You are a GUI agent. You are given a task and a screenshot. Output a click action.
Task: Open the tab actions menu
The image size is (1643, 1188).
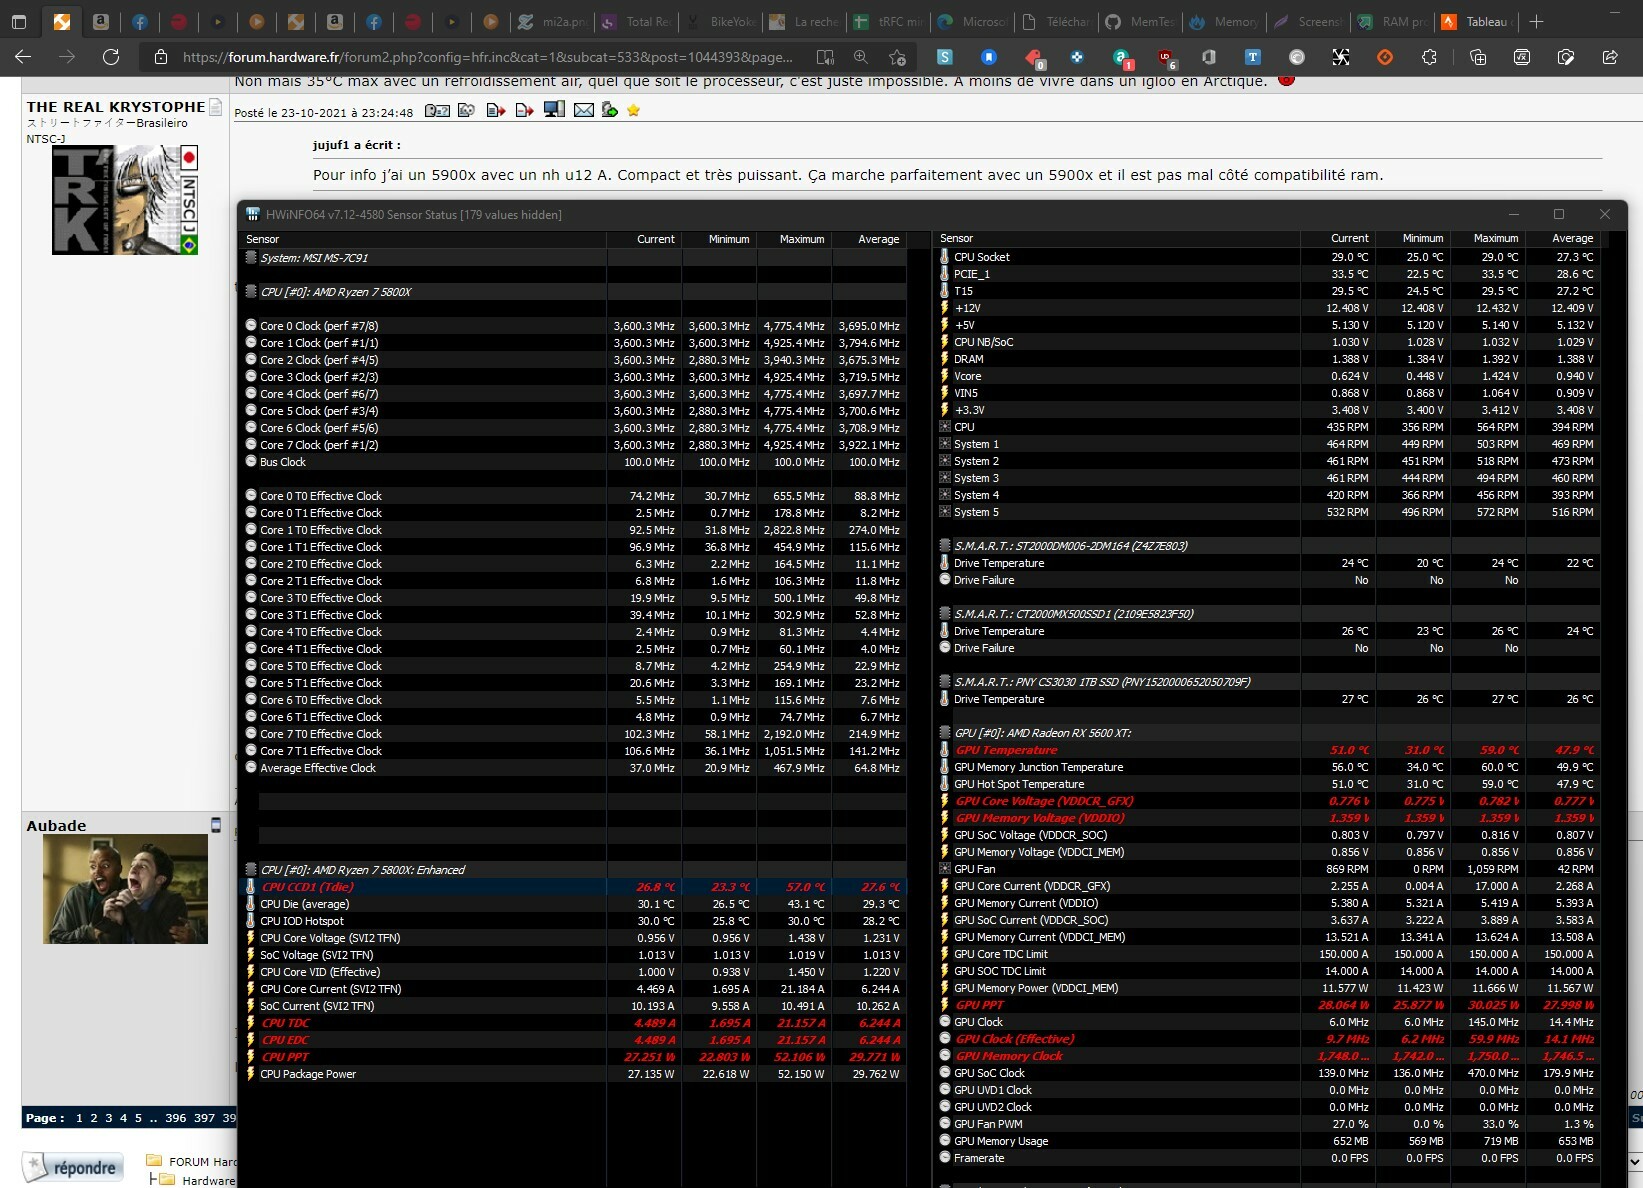(x=18, y=21)
